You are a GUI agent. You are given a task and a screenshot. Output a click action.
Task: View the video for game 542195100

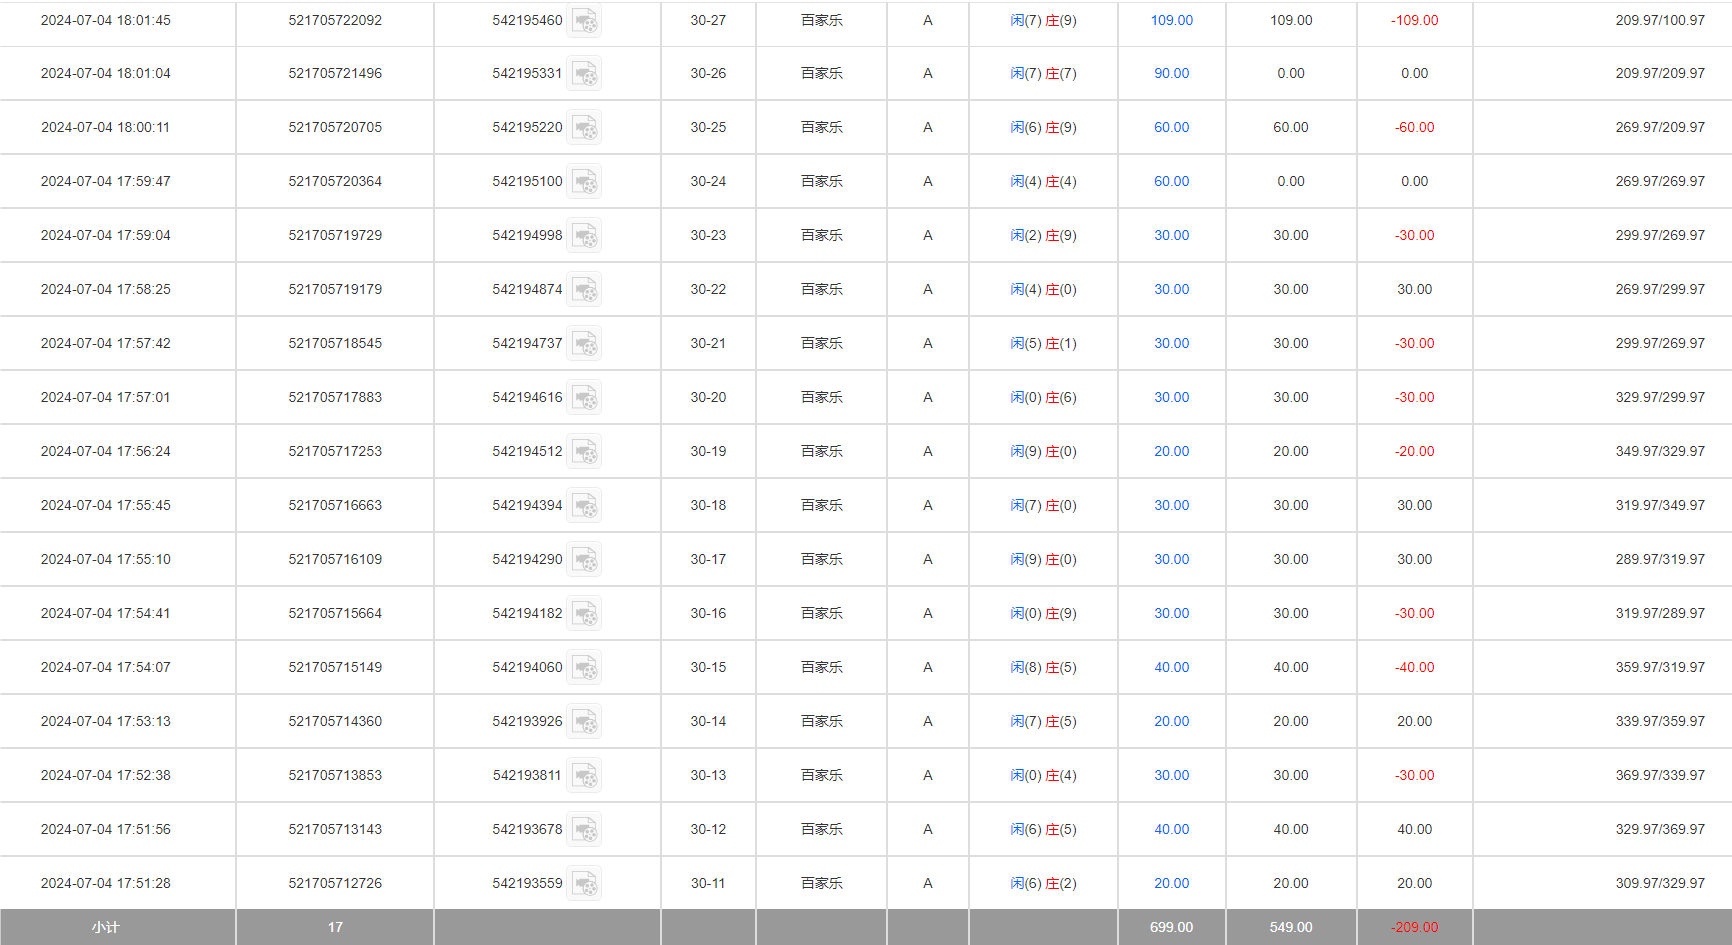point(586,182)
